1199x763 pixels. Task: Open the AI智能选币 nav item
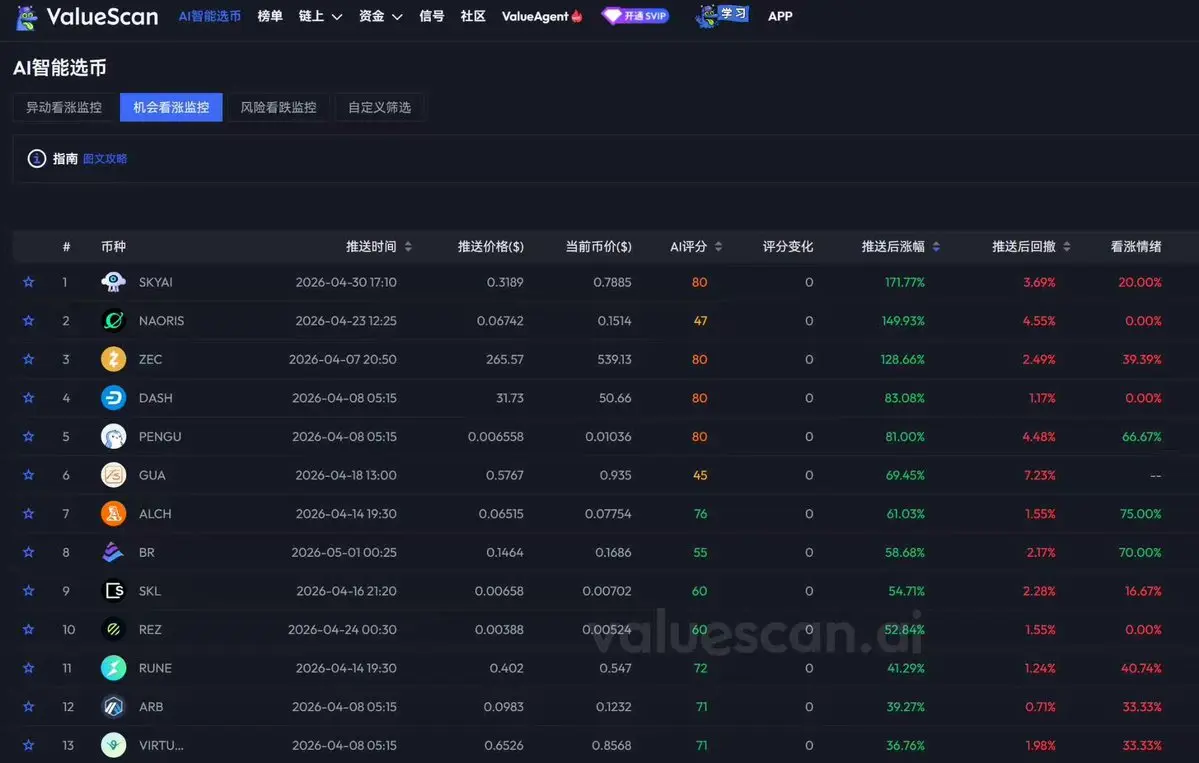tap(210, 16)
